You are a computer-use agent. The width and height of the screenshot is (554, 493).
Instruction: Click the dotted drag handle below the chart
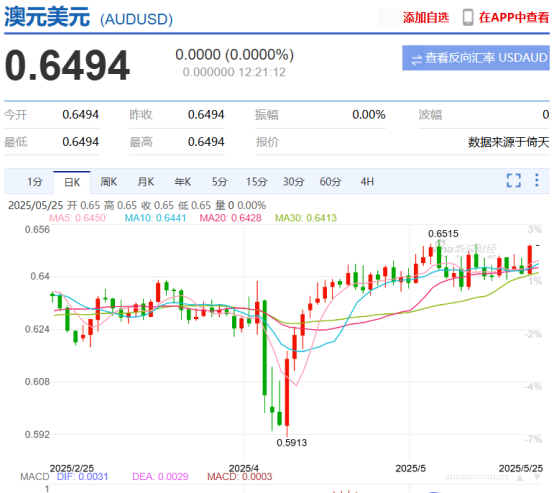477,477
